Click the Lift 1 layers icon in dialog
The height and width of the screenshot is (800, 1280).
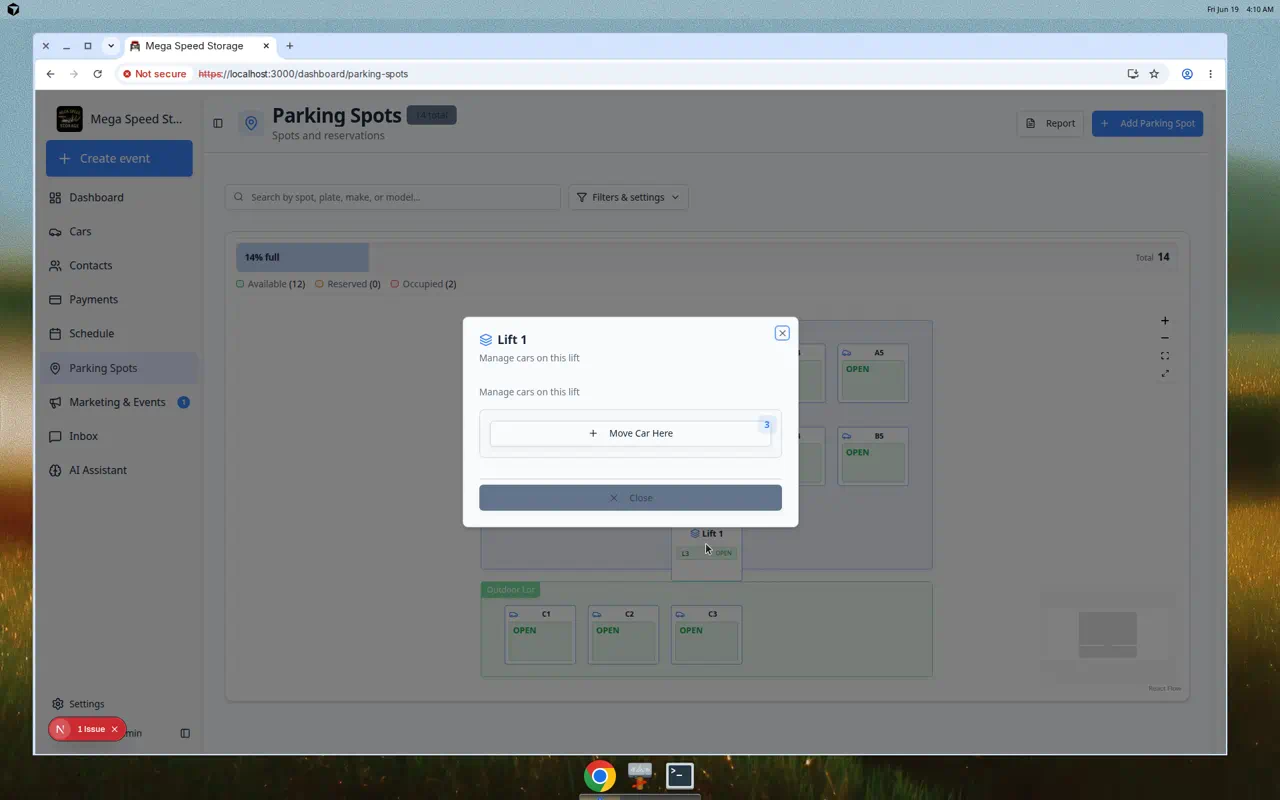(x=486, y=340)
